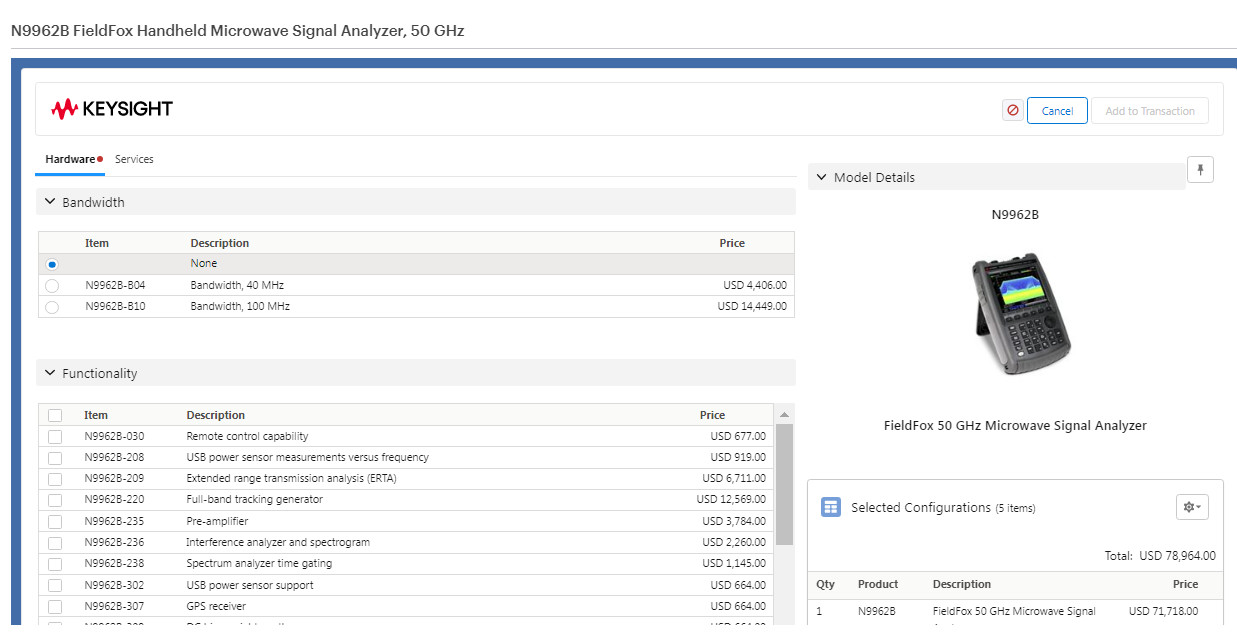Toggle the select-all Functionality header checkbox

click(55, 415)
